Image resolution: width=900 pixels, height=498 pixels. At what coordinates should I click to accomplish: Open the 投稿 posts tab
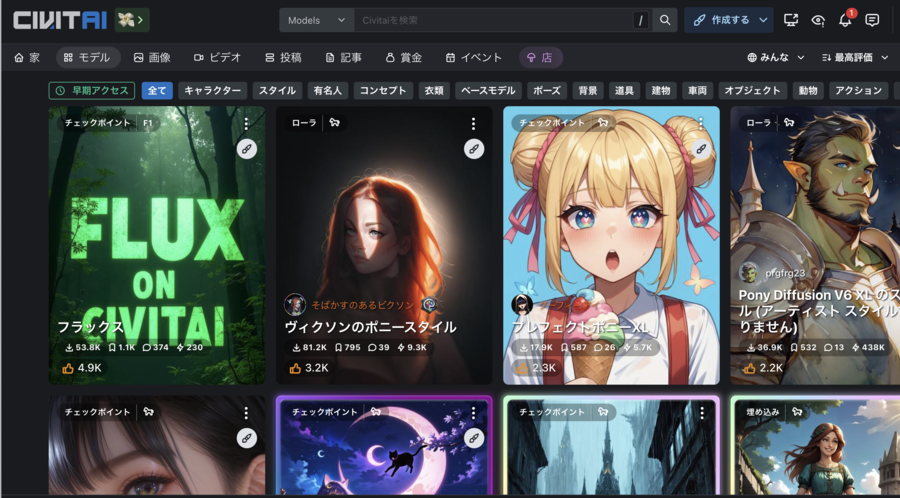click(283, 57)
